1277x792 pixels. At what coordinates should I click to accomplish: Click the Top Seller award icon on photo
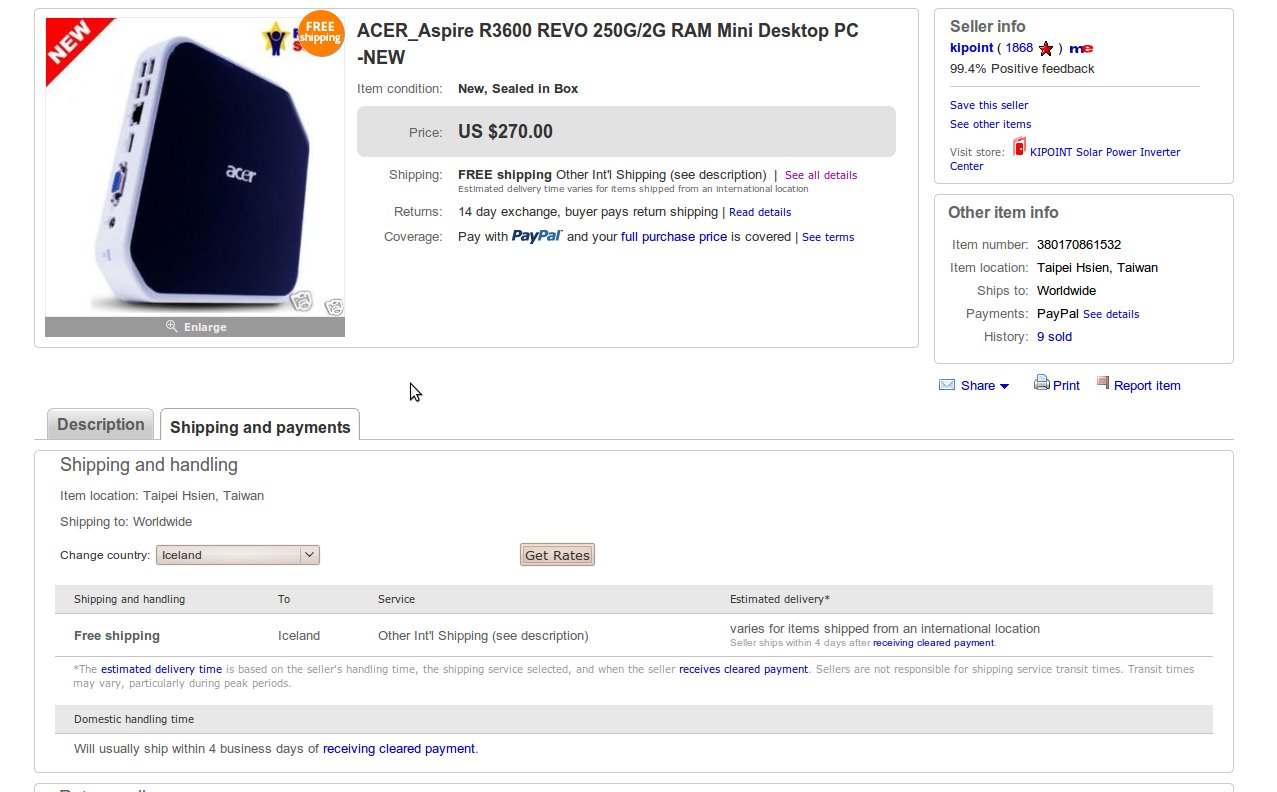[x=273, y=34]
